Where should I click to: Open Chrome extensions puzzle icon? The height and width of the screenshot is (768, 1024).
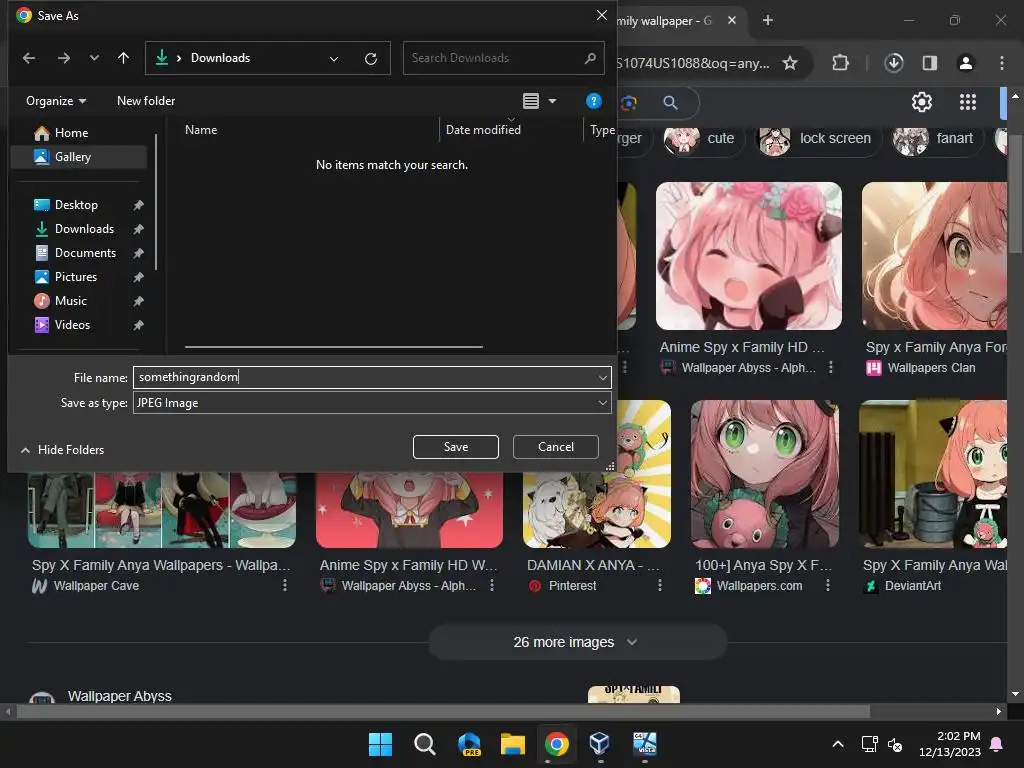pyautogui.click(x=840, y=63)
